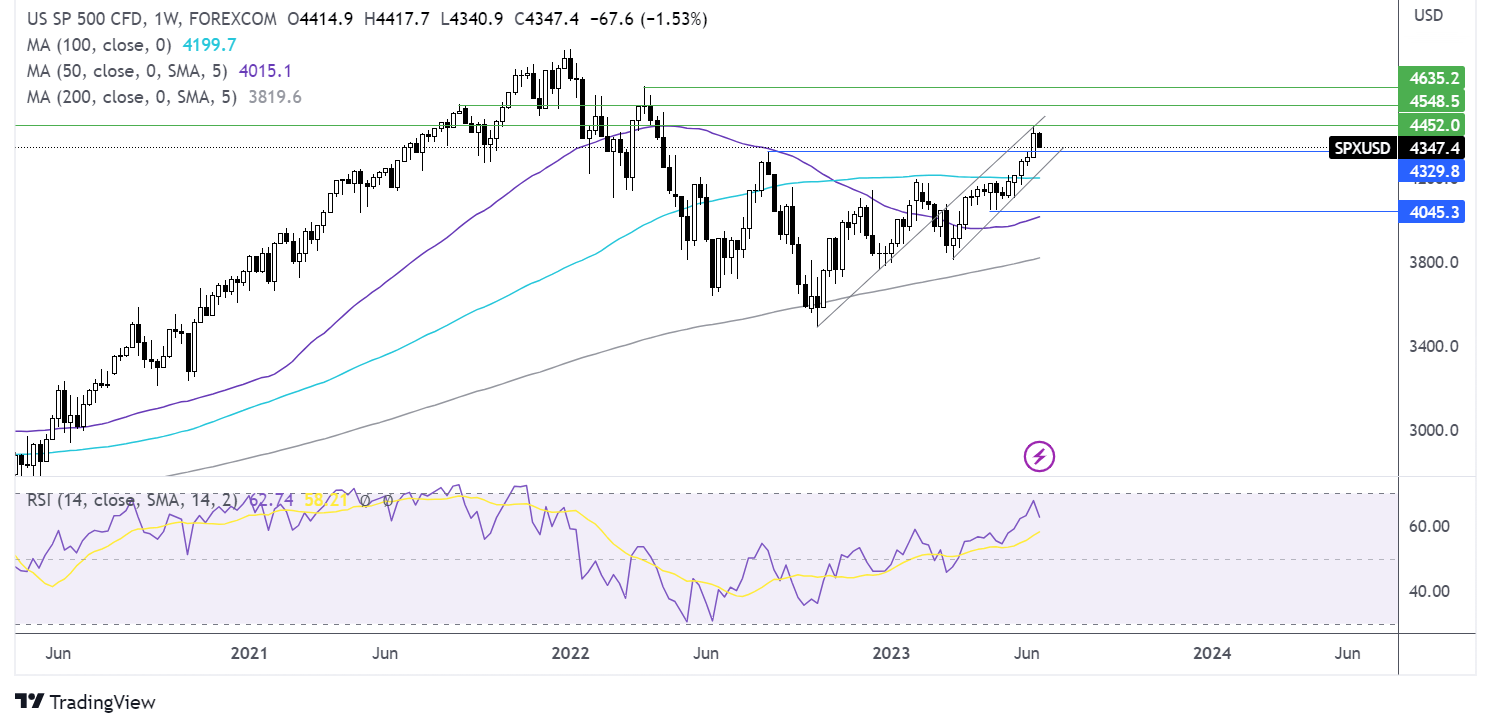Image resolution: width=1491 pixels, height=728 pixels.
Task: Click the 3400.0 price axis value
Action: click(x=1433, y=347)
